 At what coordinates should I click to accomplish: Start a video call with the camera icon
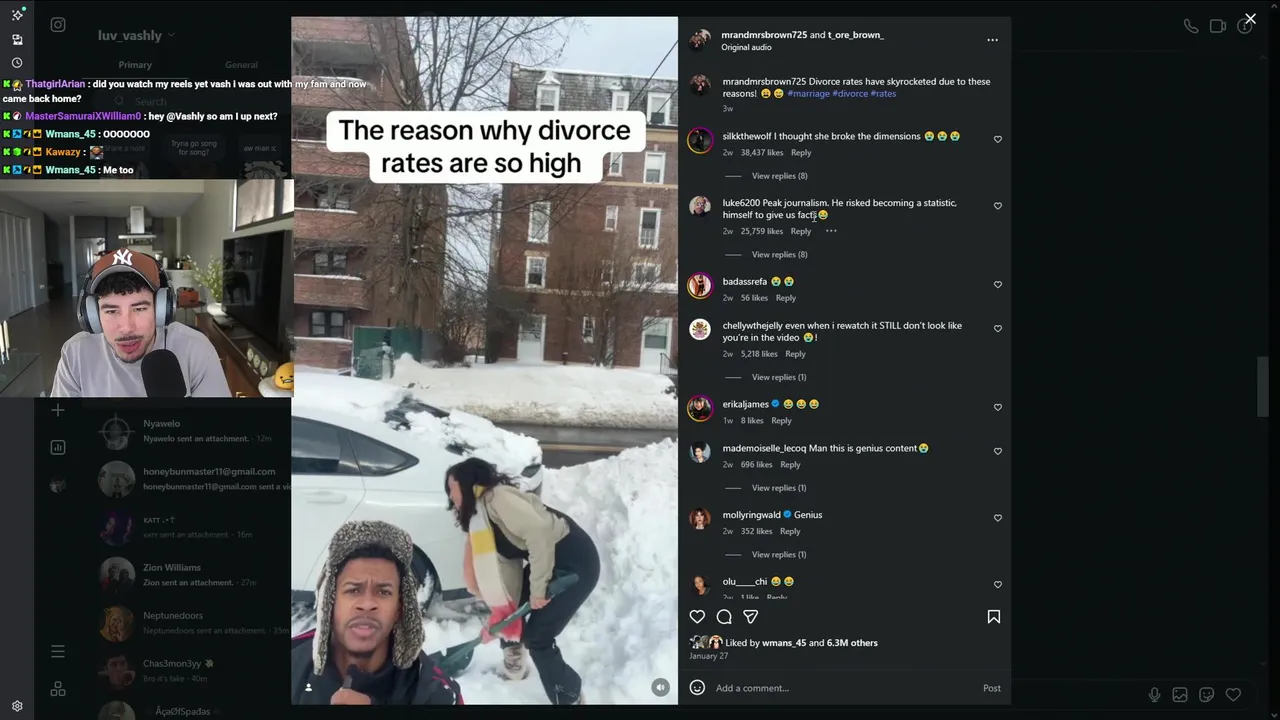tap(1218, 26)
